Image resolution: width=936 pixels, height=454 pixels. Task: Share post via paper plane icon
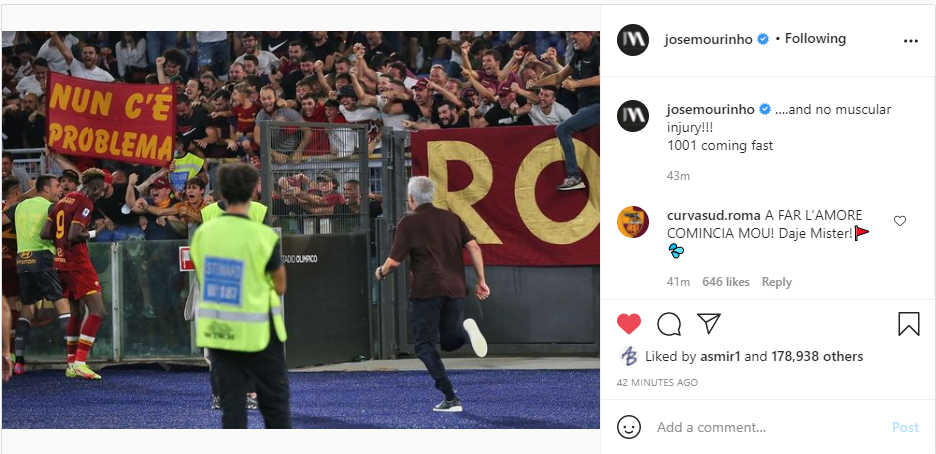pyautogui.click(x=709, y=323)
